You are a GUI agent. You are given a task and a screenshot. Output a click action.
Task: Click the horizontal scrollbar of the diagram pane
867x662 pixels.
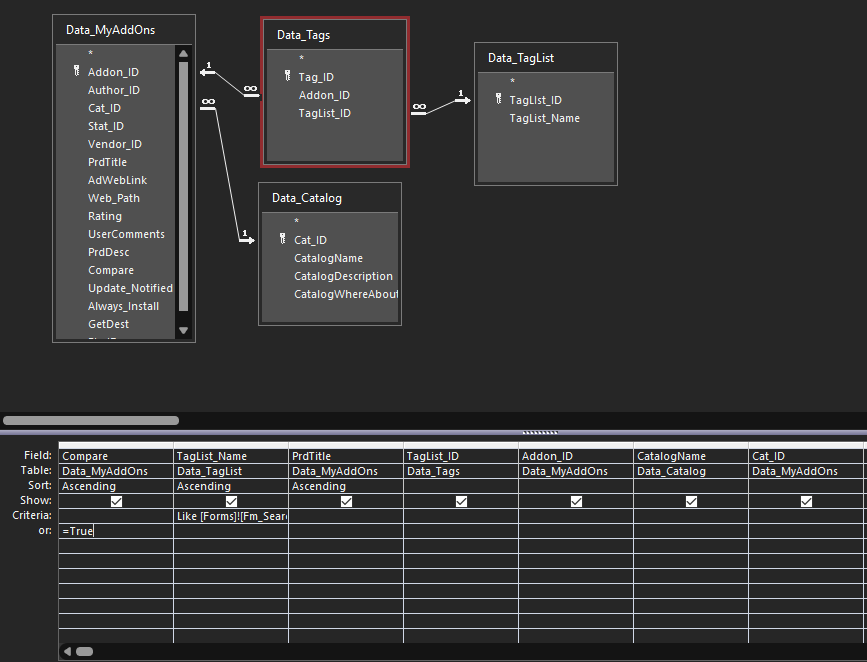coord(91,421)
